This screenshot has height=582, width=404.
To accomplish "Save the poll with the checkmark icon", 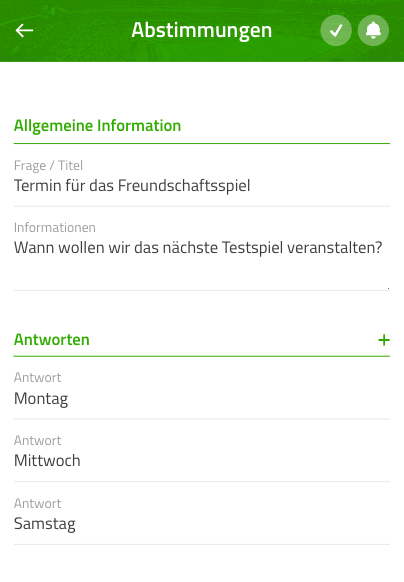I will tap(336, 30).
